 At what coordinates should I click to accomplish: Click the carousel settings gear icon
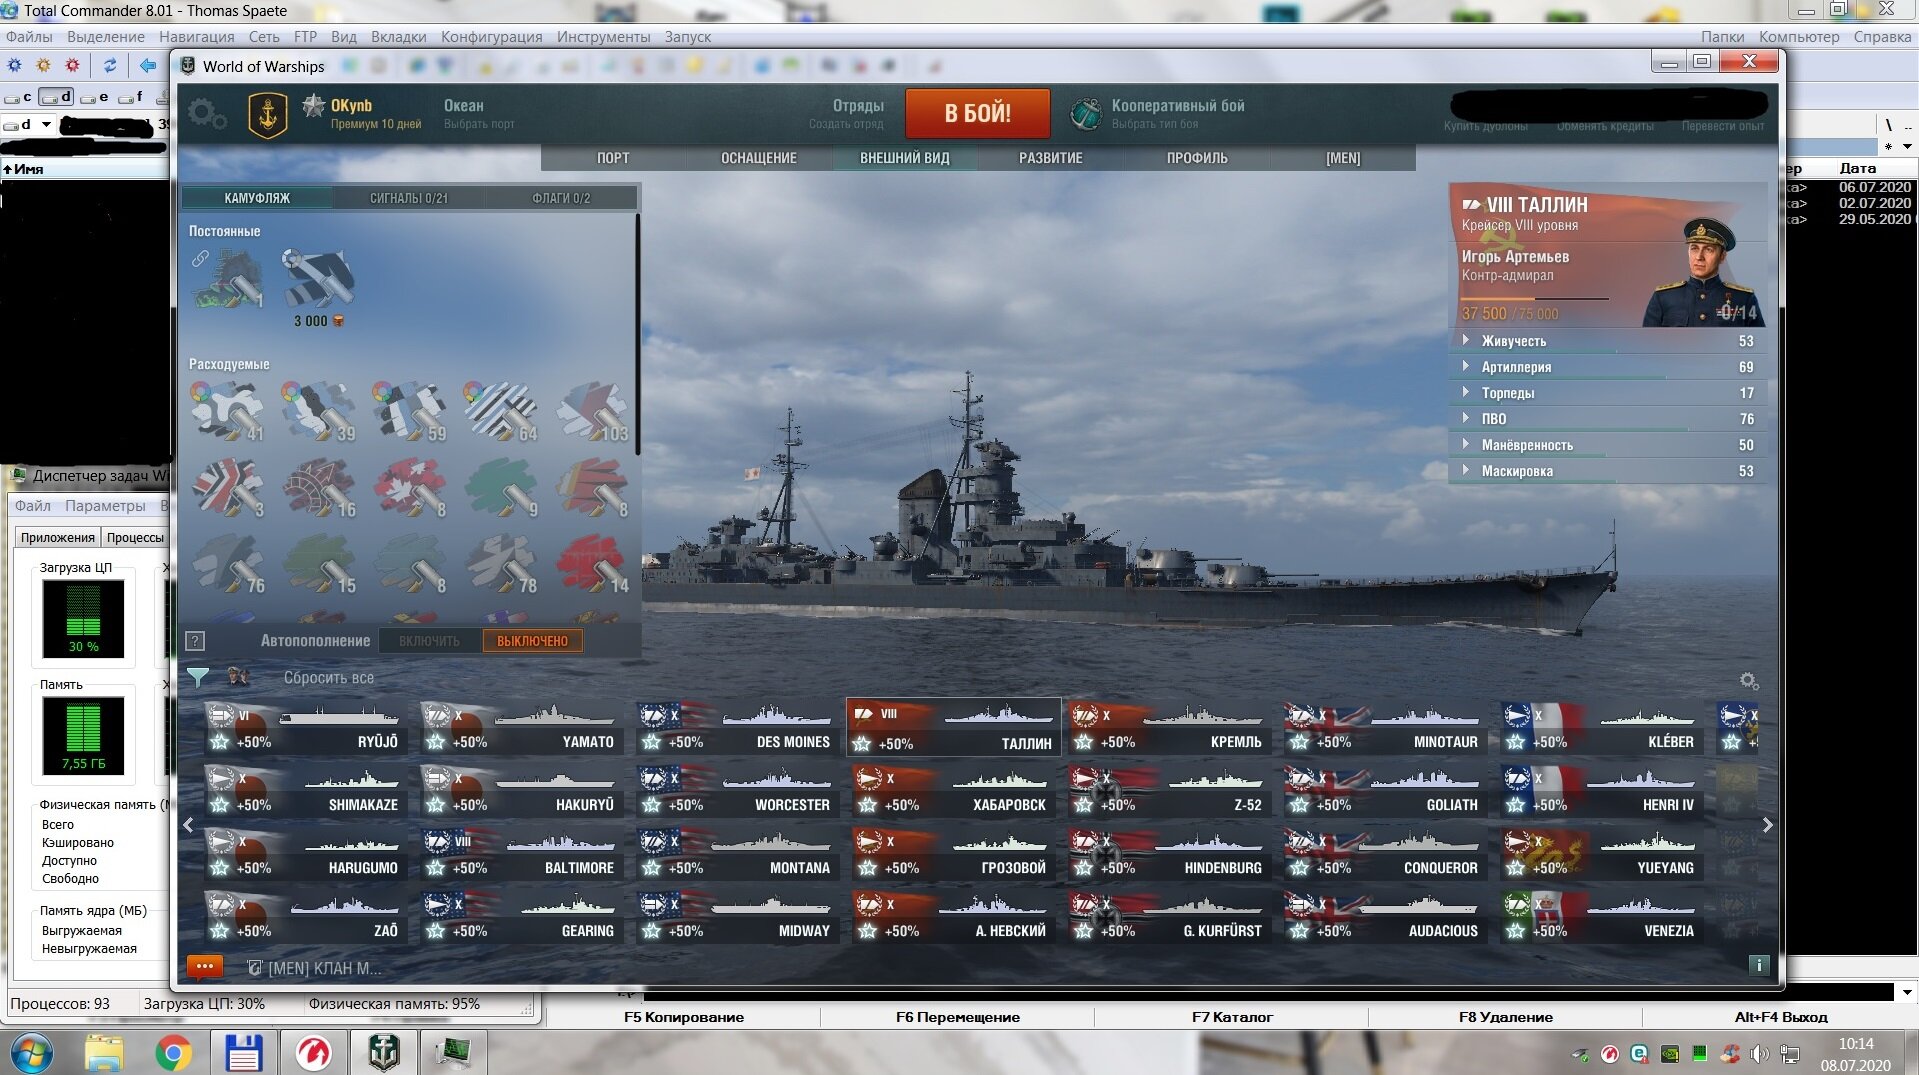pos(1748,680)
